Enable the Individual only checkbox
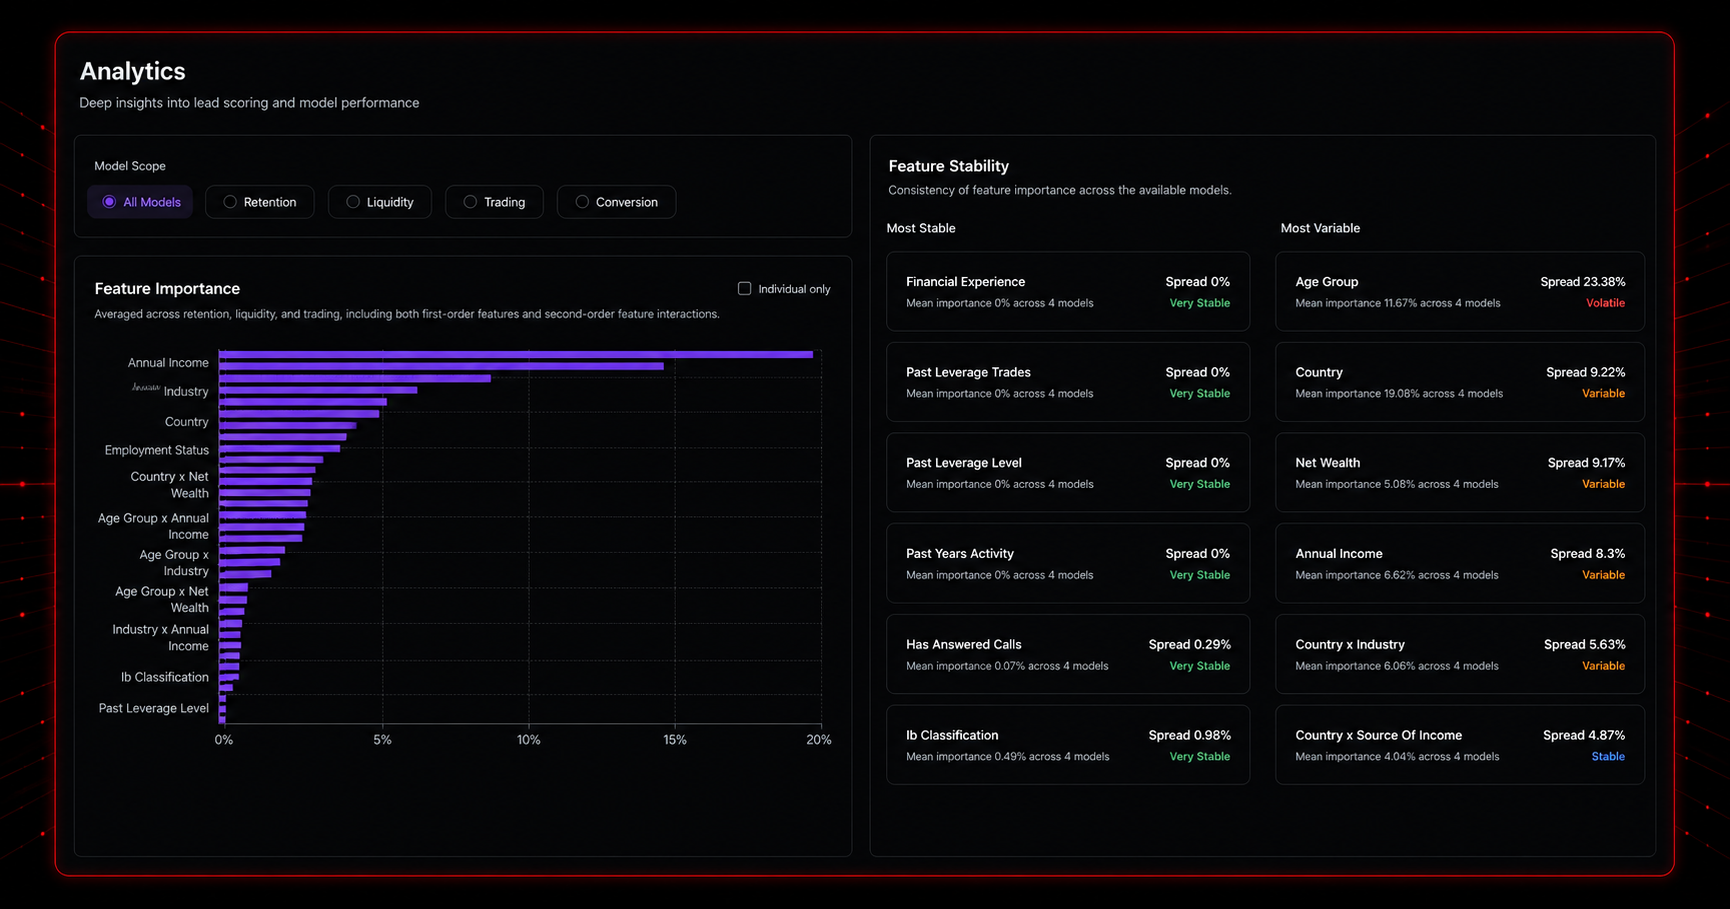The image size is (1730, 909). (744, 289)
